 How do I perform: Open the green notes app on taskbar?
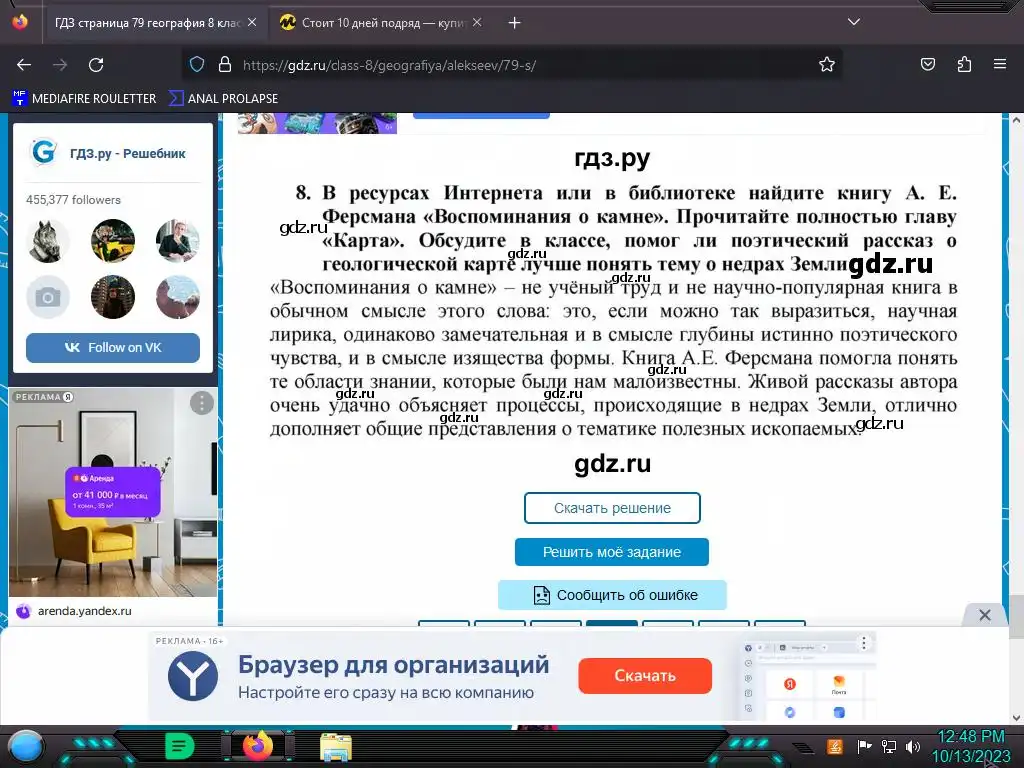[x=180, y=746]
